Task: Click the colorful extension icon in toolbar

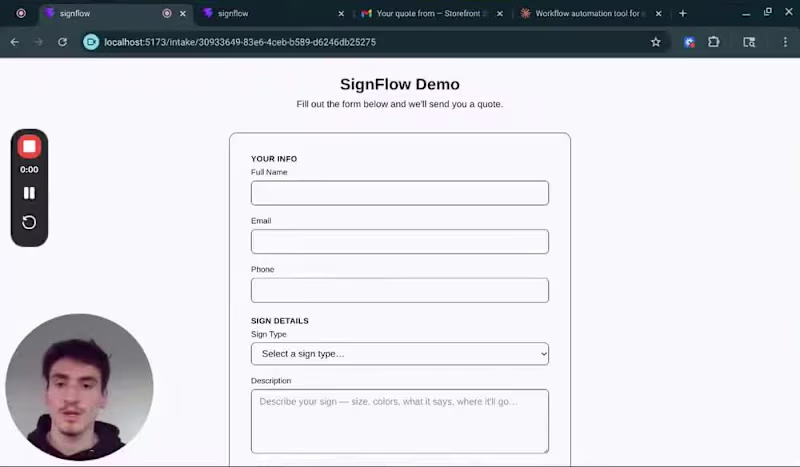Action: point(689,42)
